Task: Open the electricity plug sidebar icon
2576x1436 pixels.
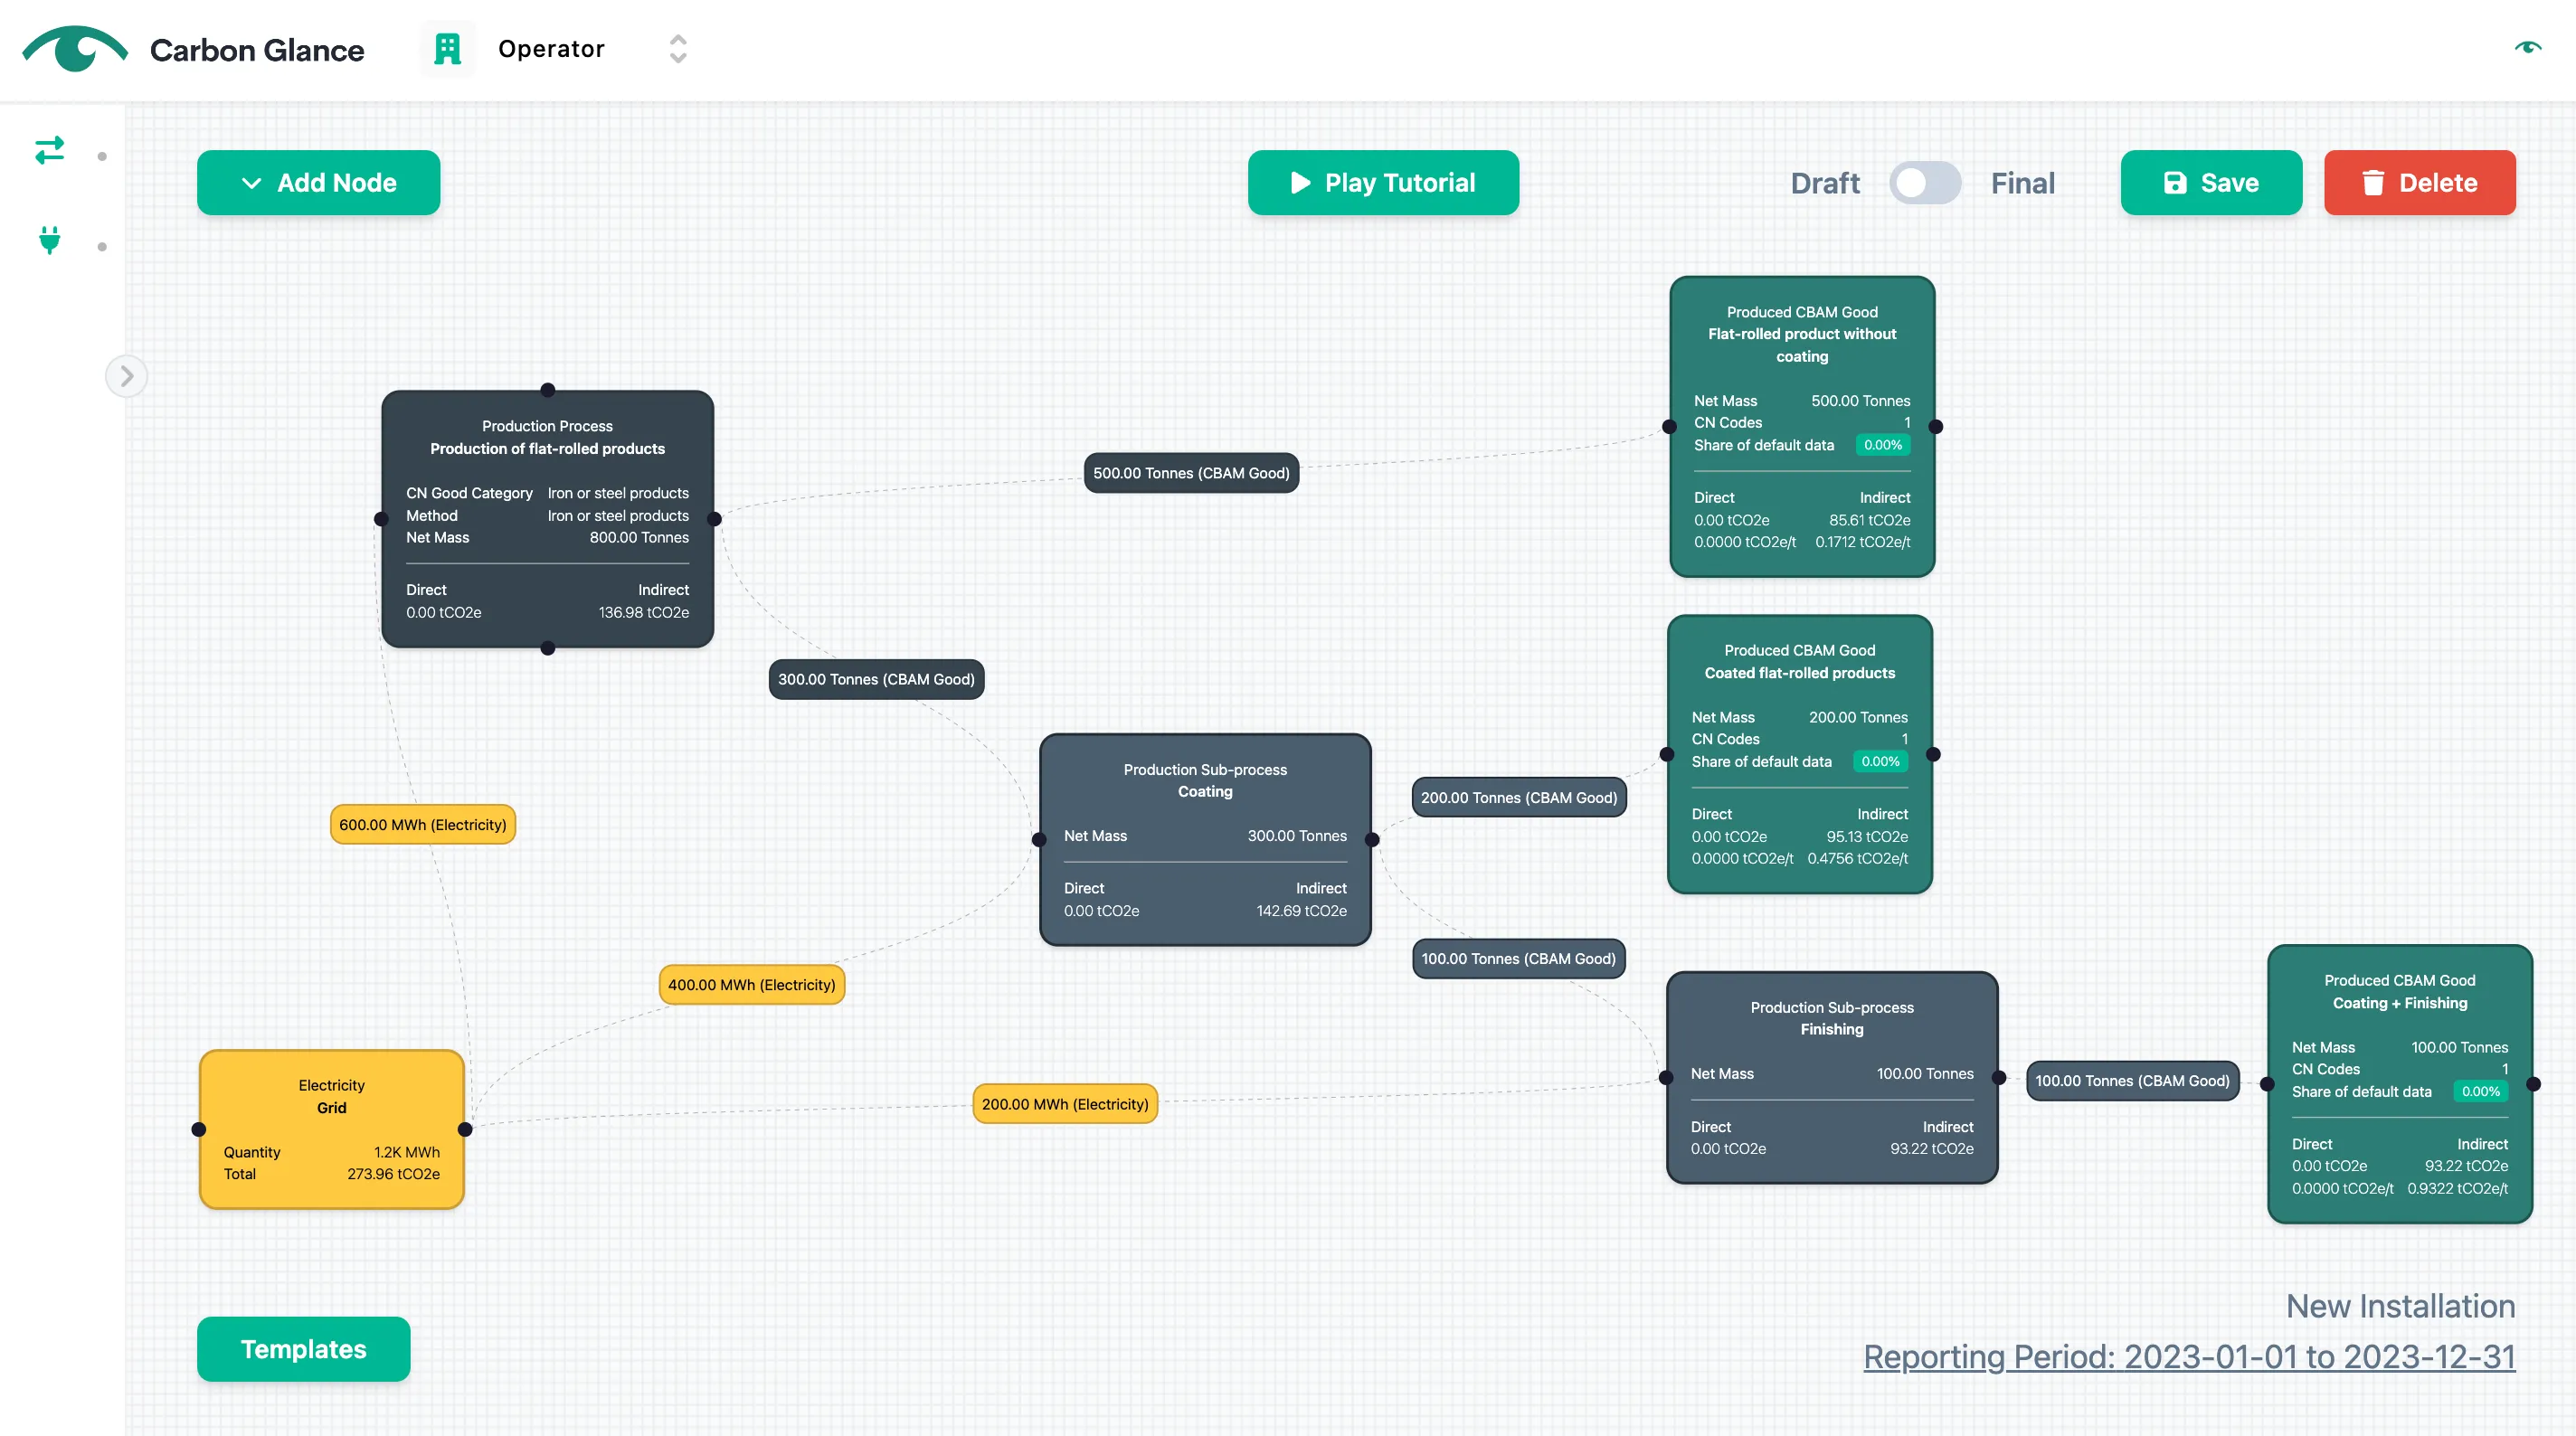Action: [x=49, y=240]
